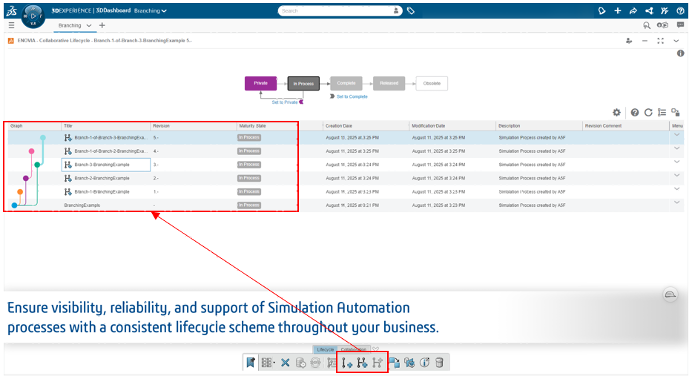This screenshot has width=692, height=376.
Task: Click the Complete maturity state box
Action: 346,83
